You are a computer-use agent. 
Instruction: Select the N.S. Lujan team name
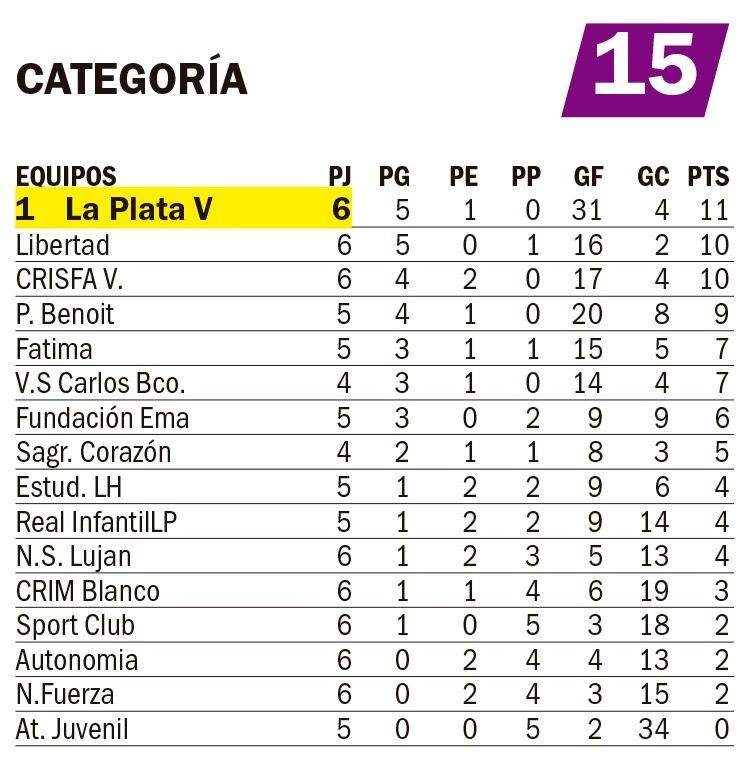pos(74,557)
